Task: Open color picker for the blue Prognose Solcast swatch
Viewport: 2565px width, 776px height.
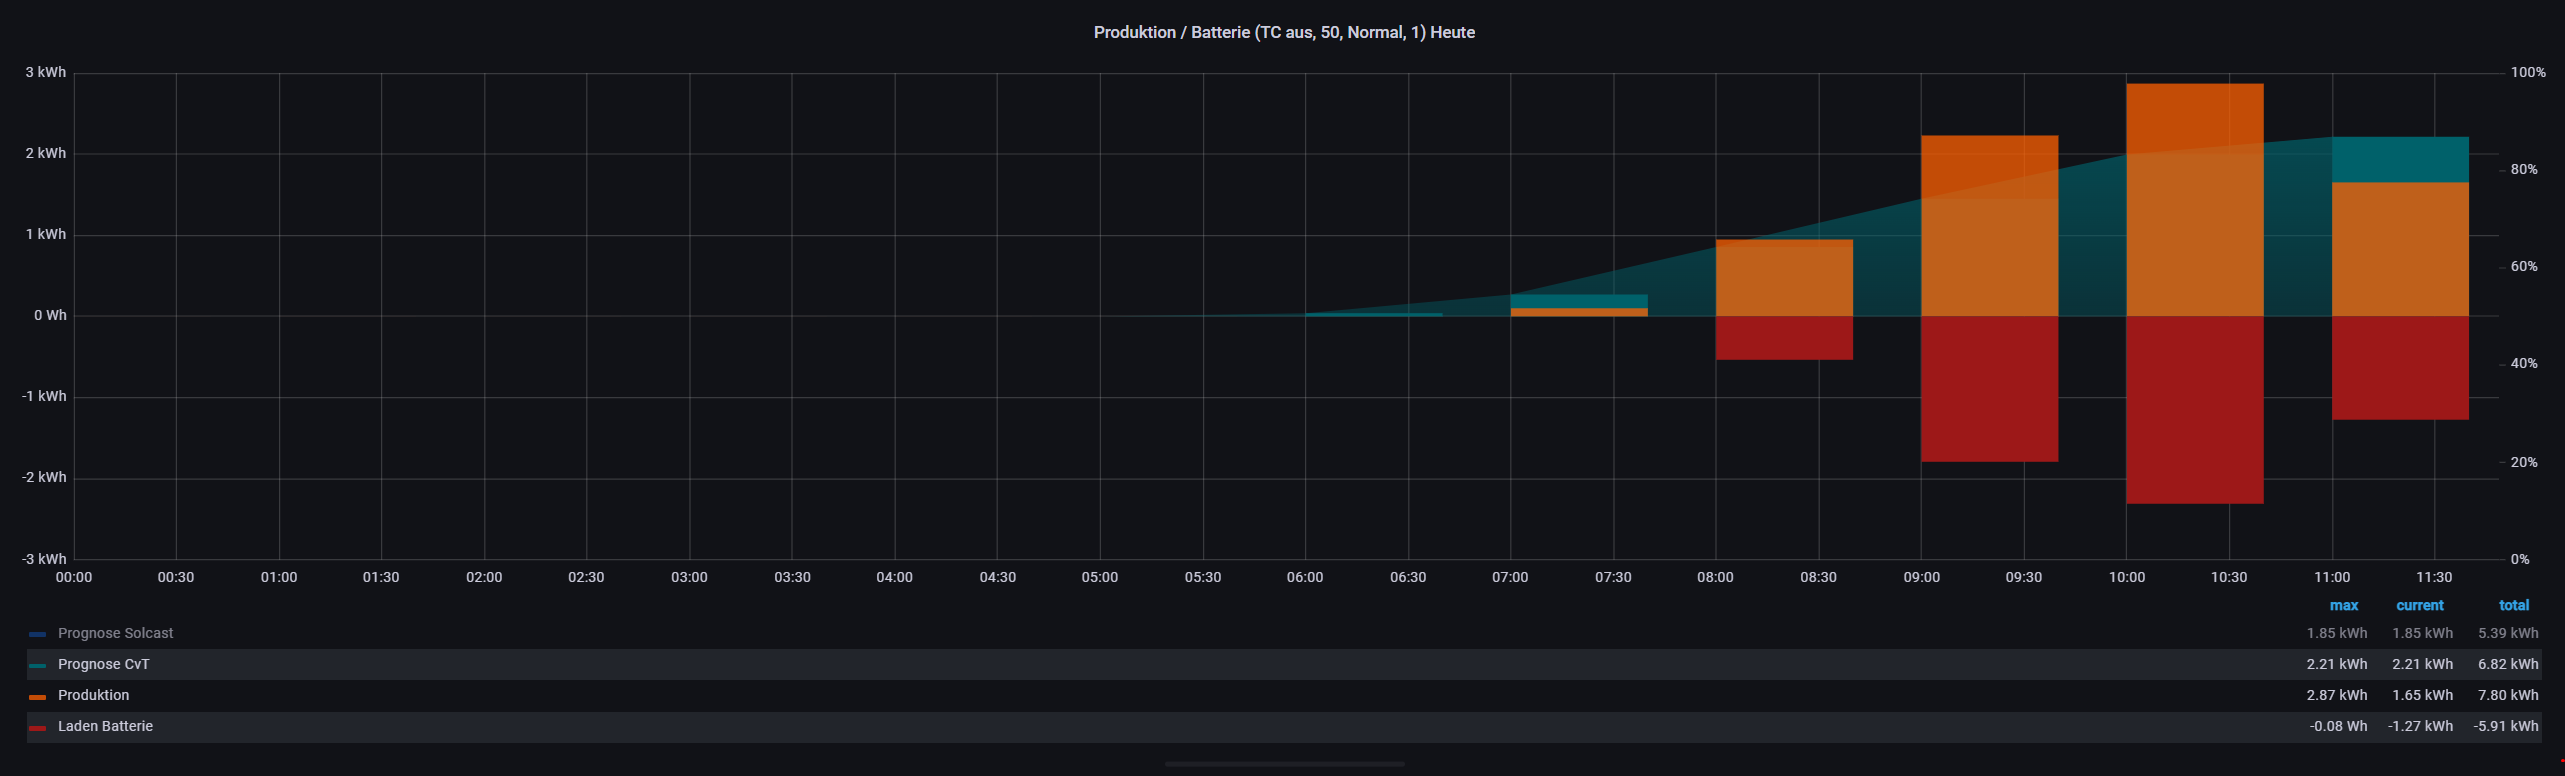Action: [x=38, y=634]
